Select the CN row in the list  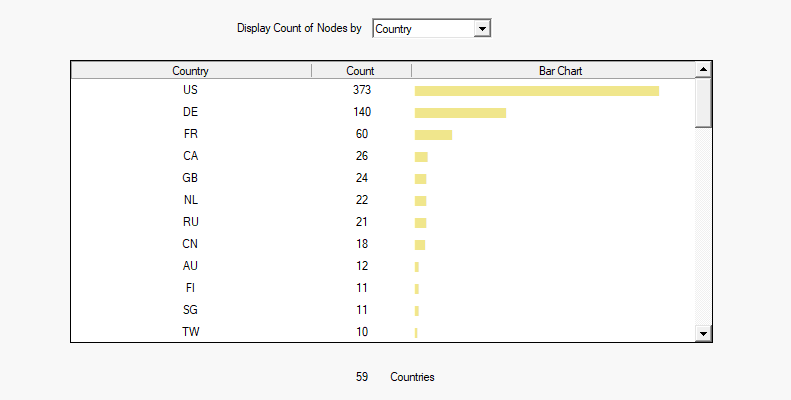click(190, 244)
